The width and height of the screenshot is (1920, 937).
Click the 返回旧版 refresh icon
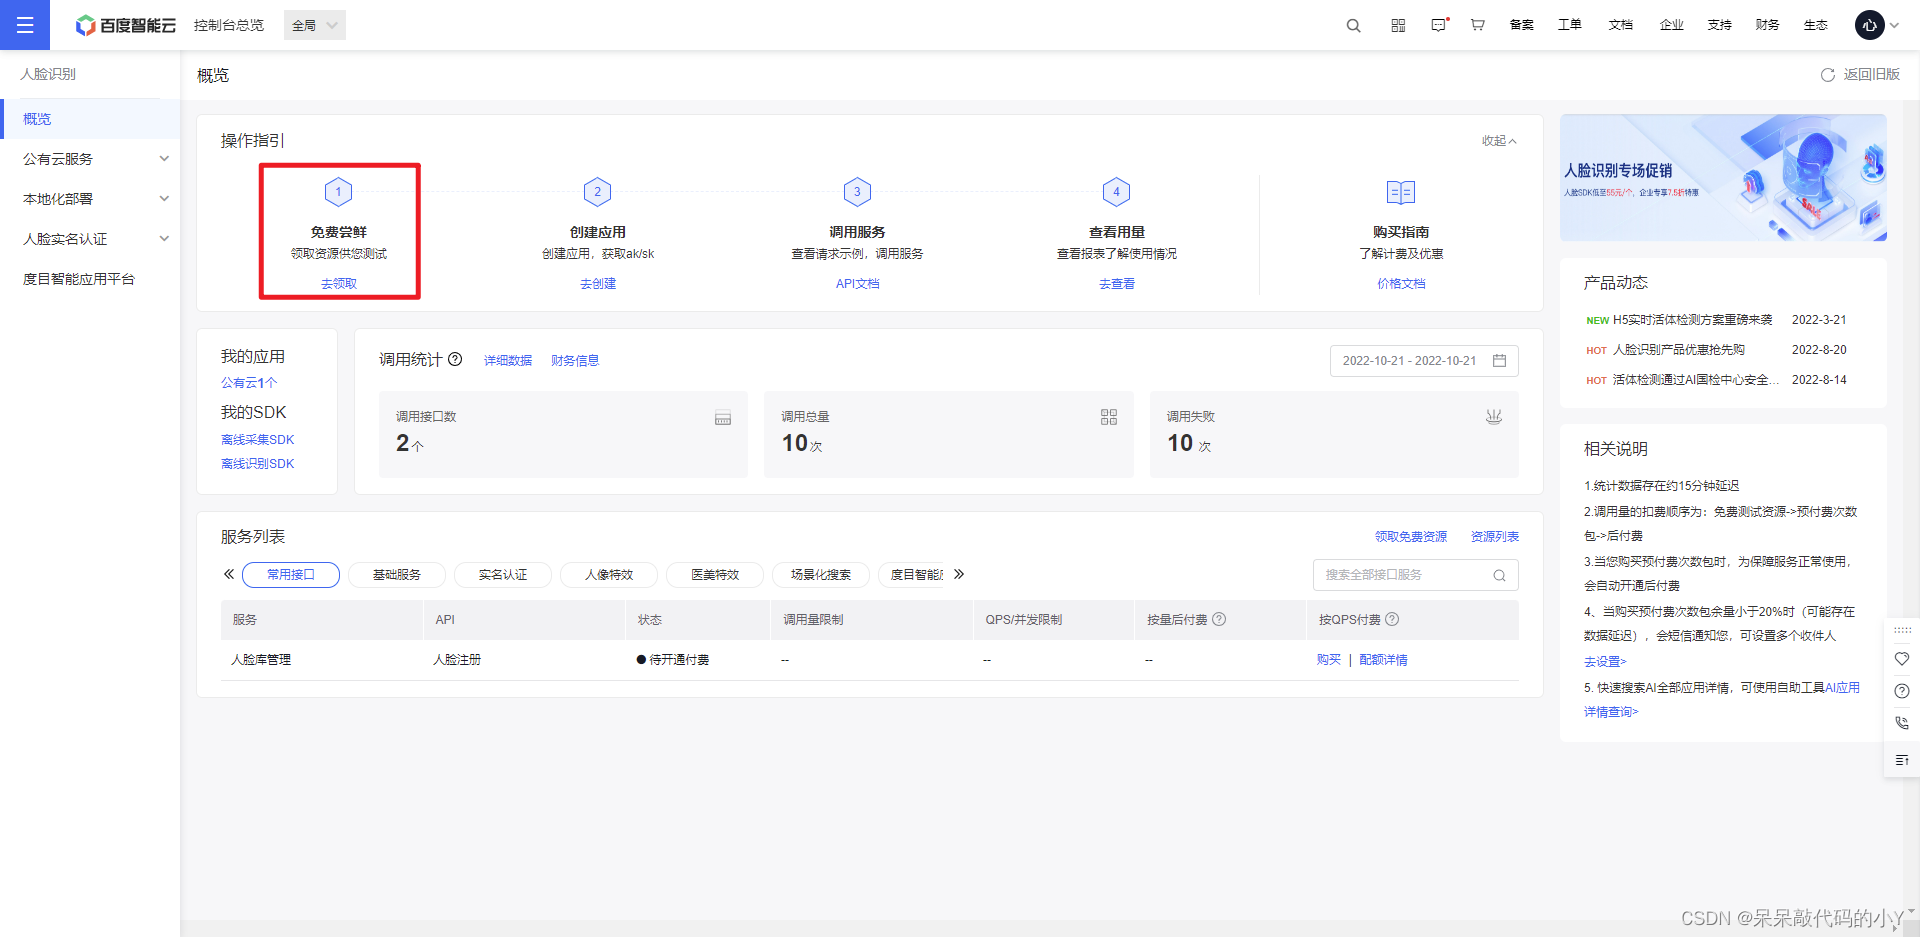click(x=1828, y=75)
